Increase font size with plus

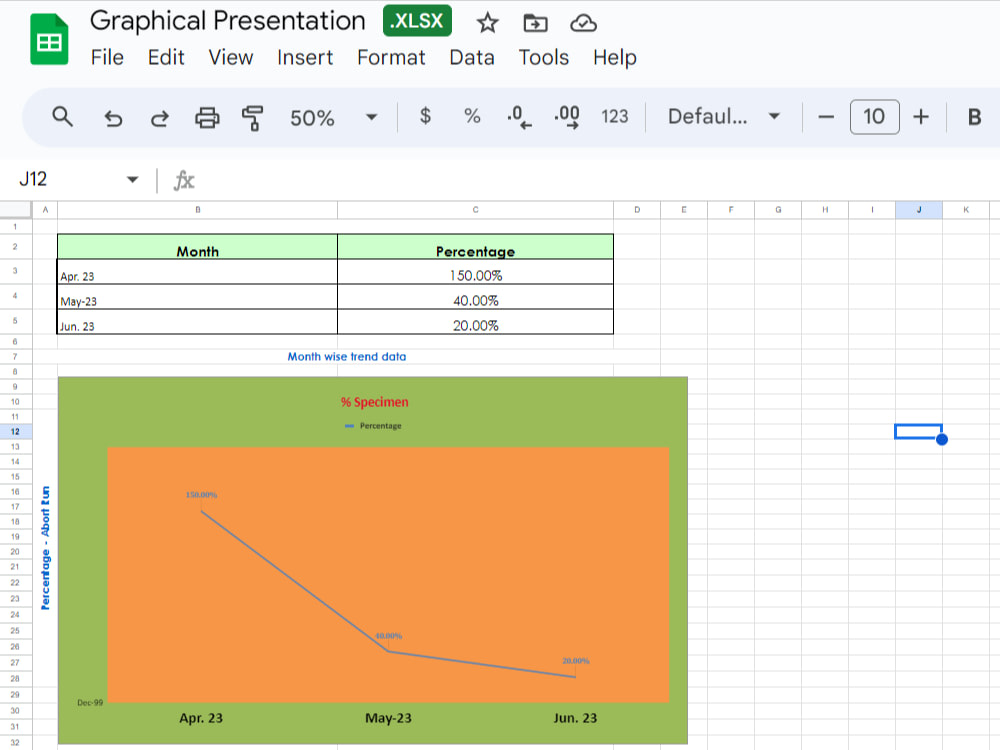(x=921, y=117)
